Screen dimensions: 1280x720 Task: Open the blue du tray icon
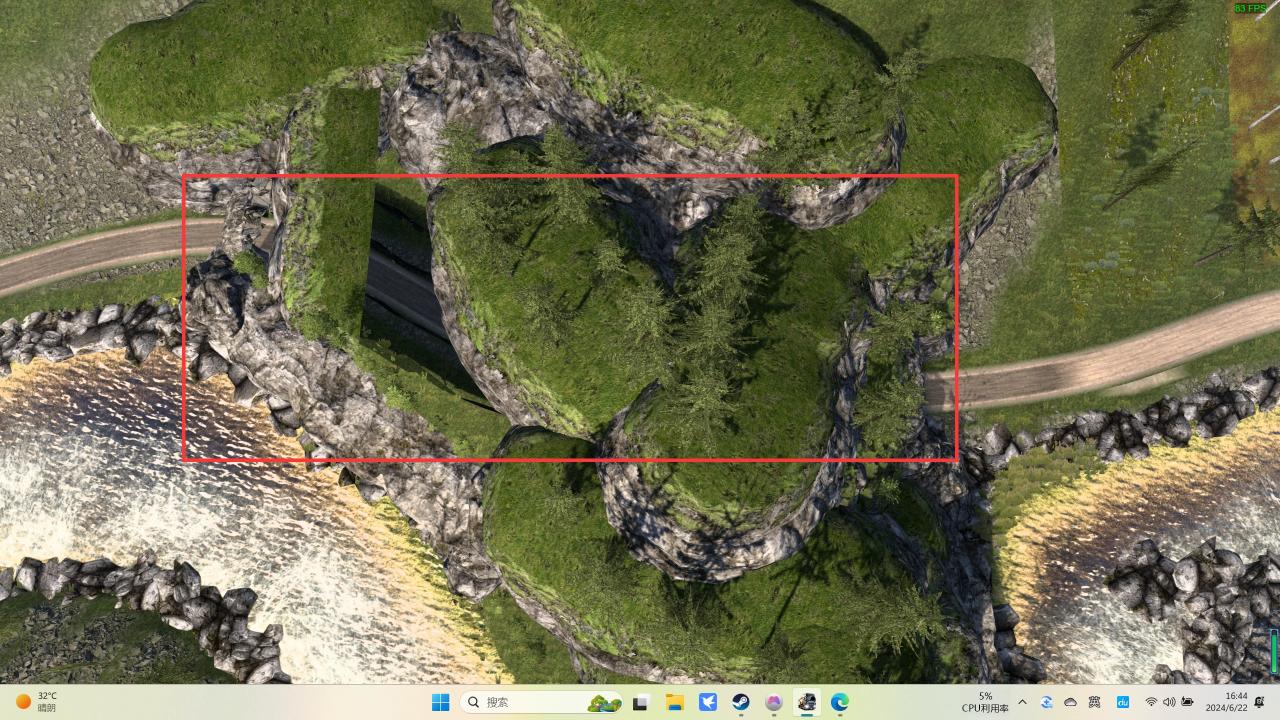click(1122, 702)
